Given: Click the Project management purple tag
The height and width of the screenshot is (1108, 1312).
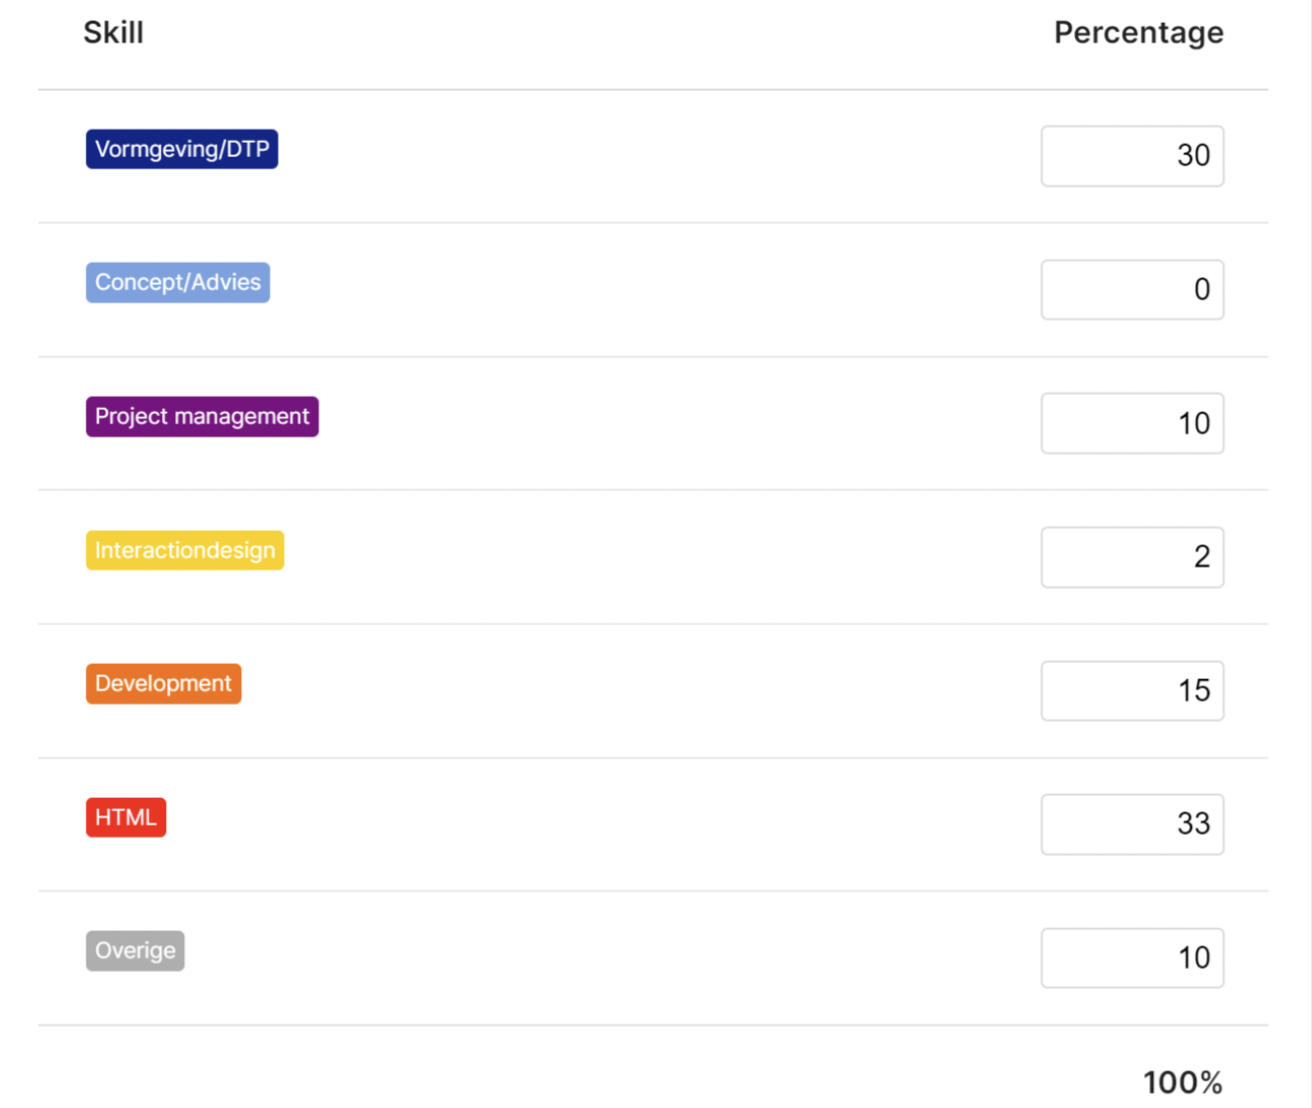Looking at the screenshot, I should (202, 416).
